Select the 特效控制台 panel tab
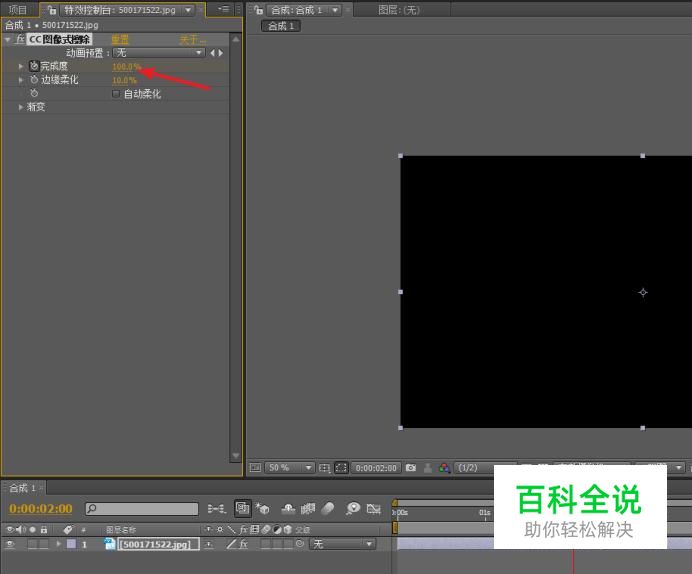Image resolution: width=692 pixels, height=574 pixels. [x=120, y=10]
